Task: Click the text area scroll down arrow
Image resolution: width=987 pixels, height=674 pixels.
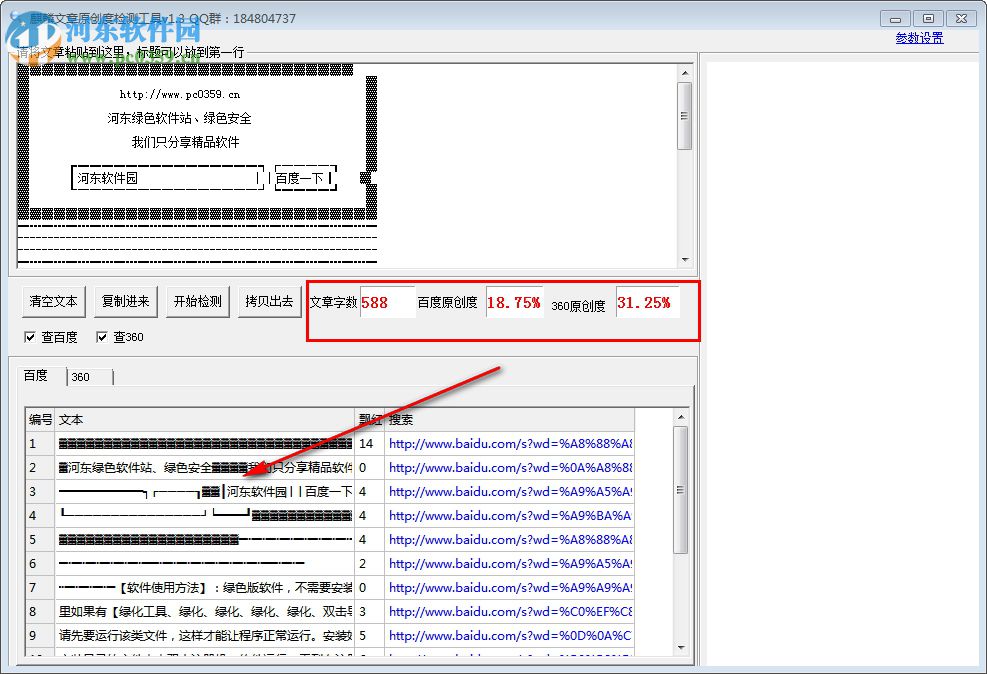Action: (x=685, y=259)
